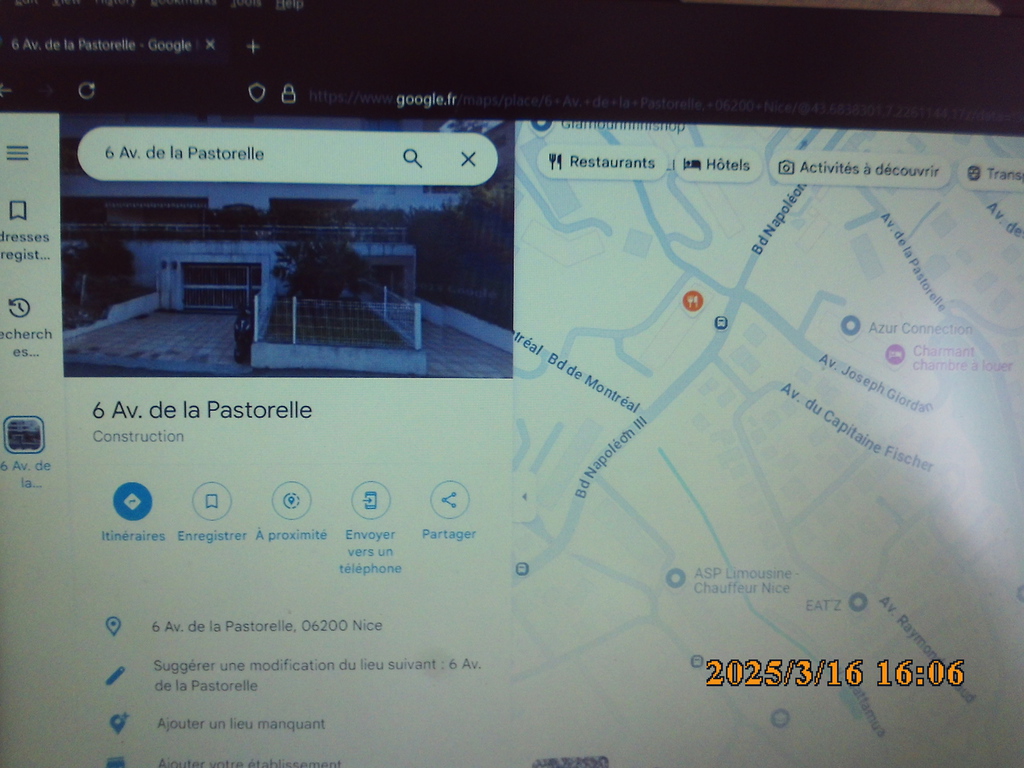Select the Restaurants filter chip

(602, 163)
